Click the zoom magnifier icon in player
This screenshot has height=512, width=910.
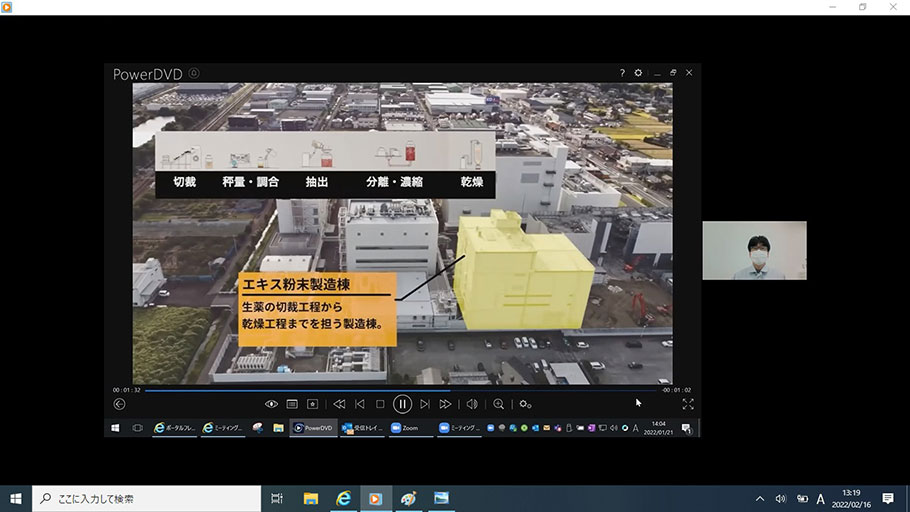click(498, 404)
